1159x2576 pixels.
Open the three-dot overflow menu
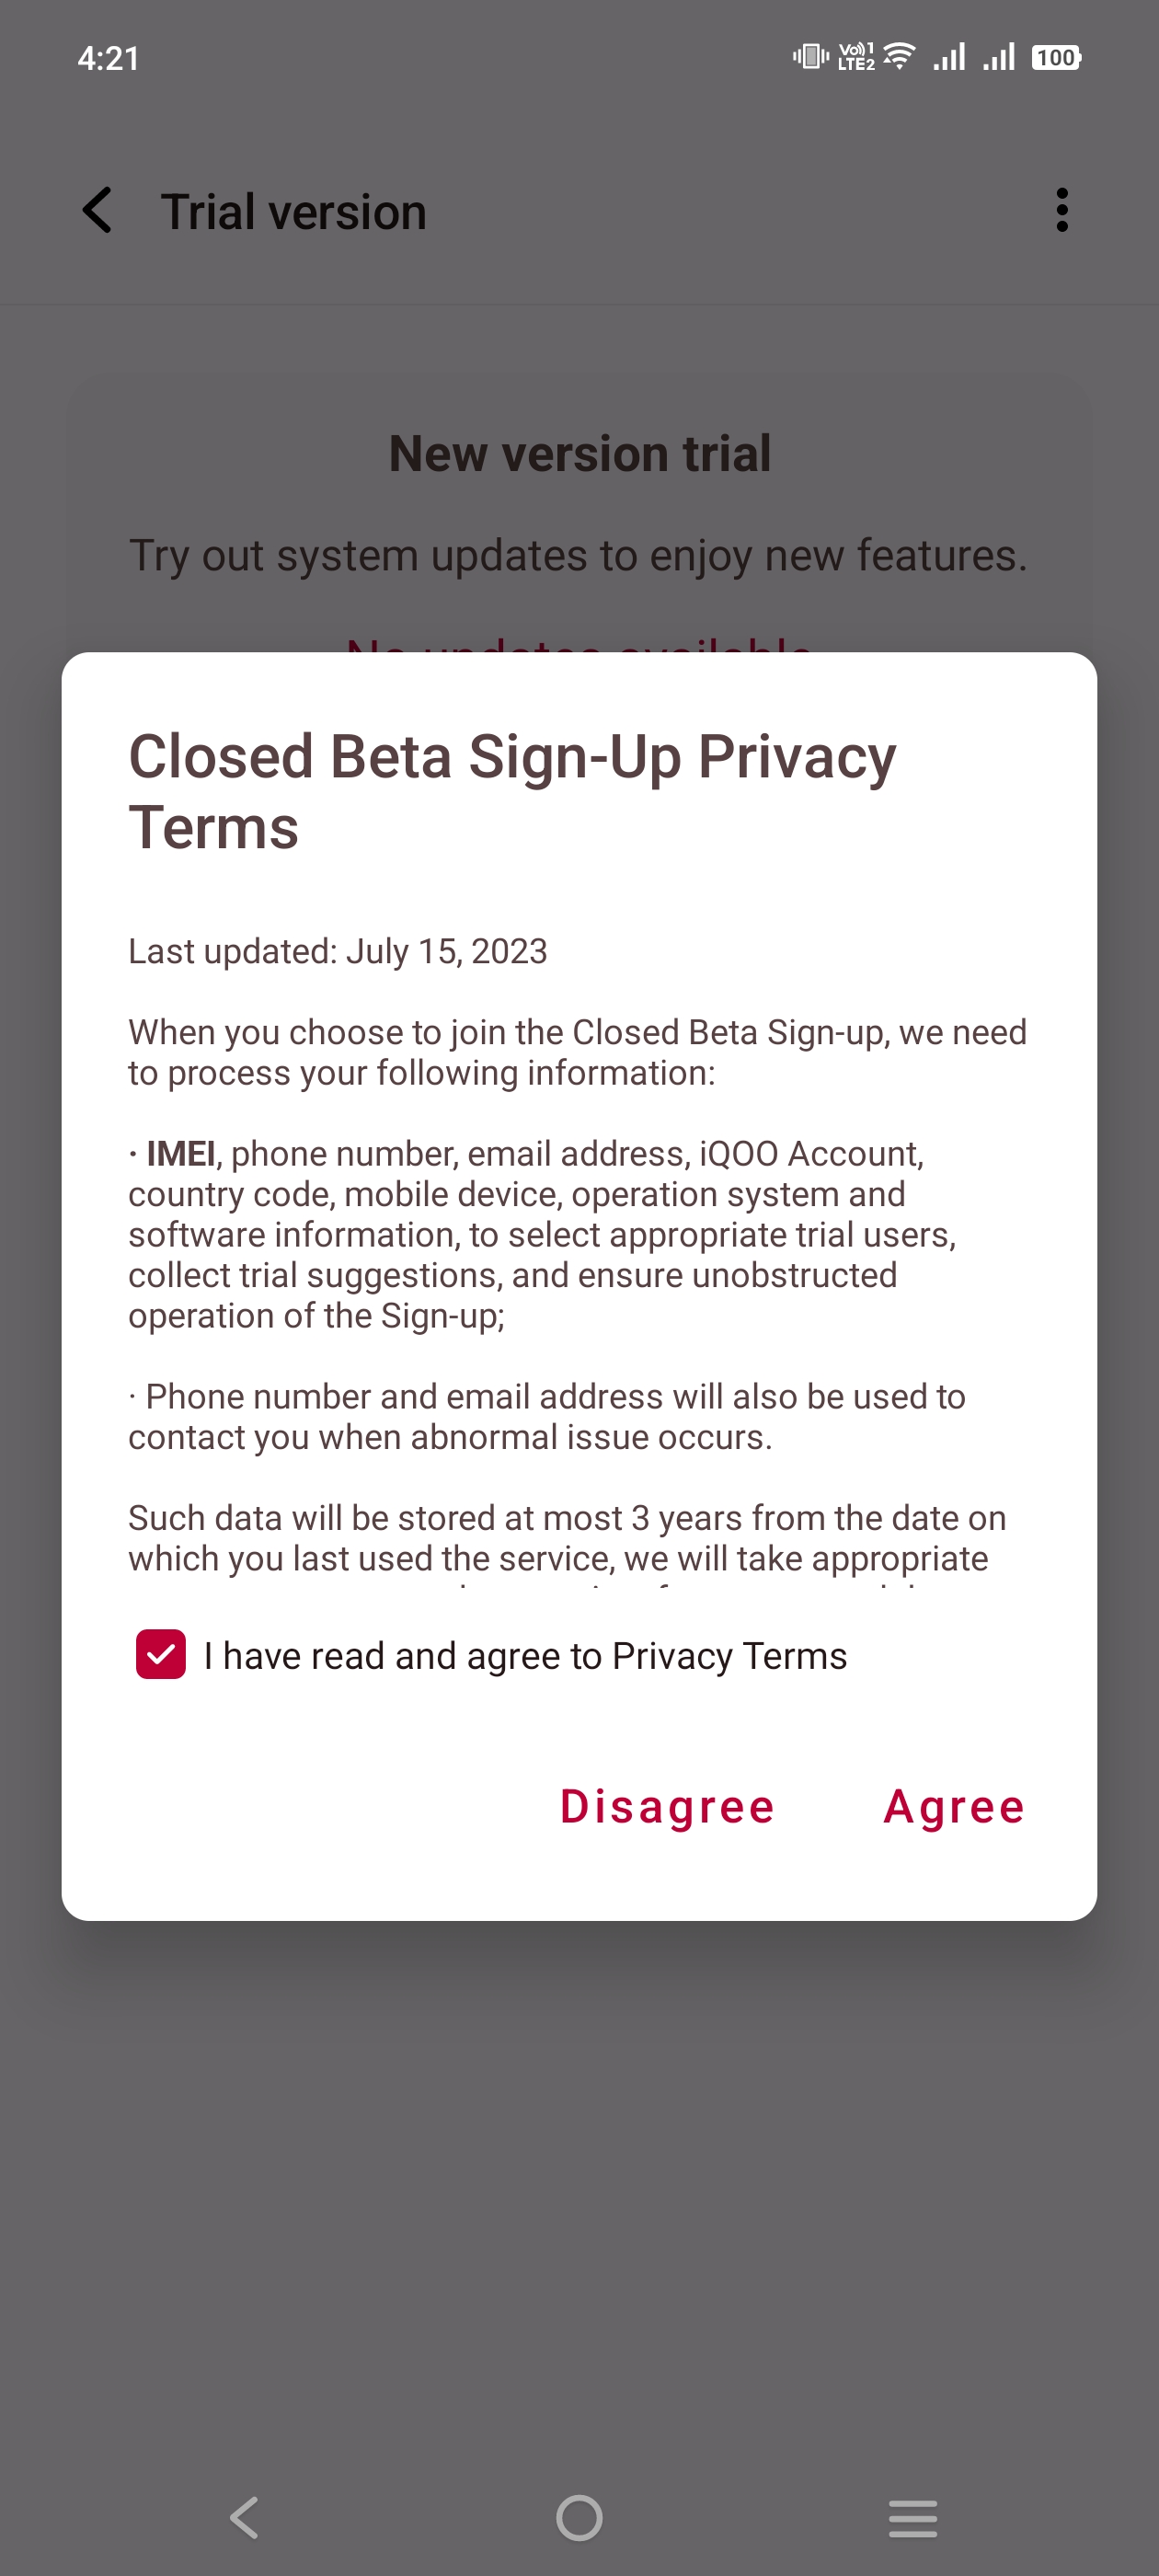(x=1061, y=211)
